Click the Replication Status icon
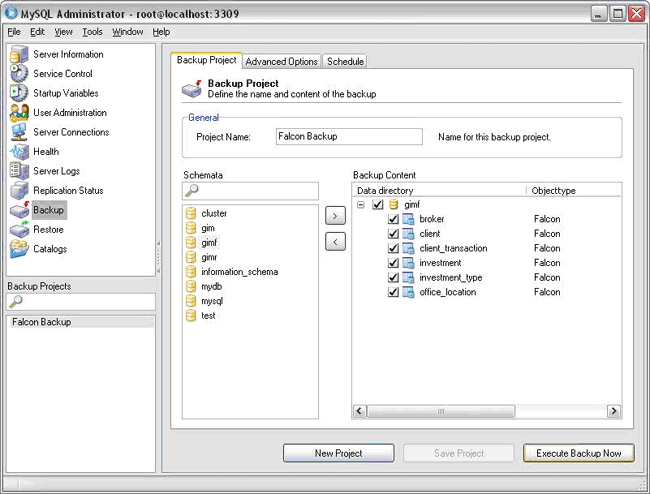Screen dimensions: 650x494 [x=19, y=191]
